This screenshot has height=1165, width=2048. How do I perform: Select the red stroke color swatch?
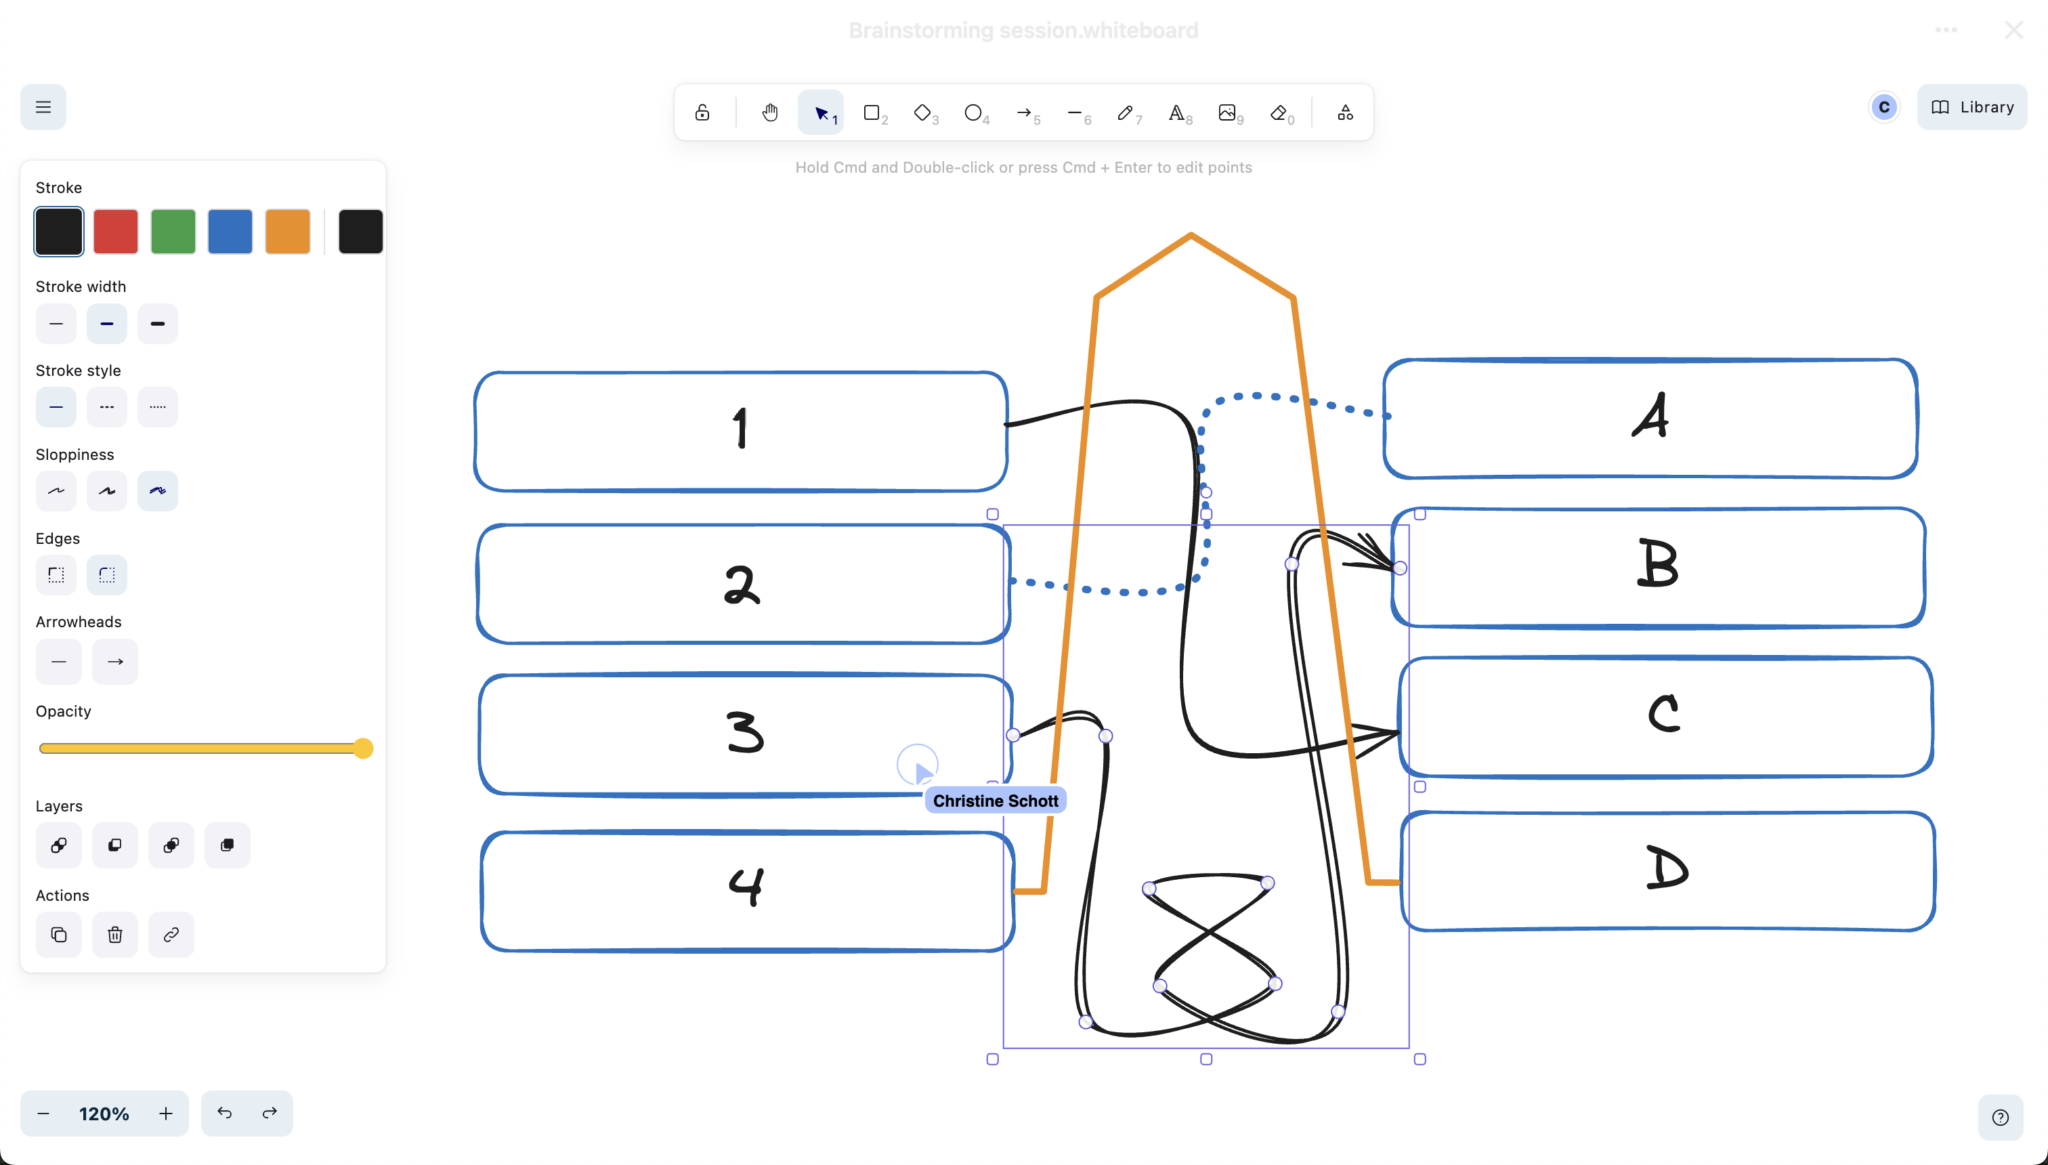tap(115, 231)
